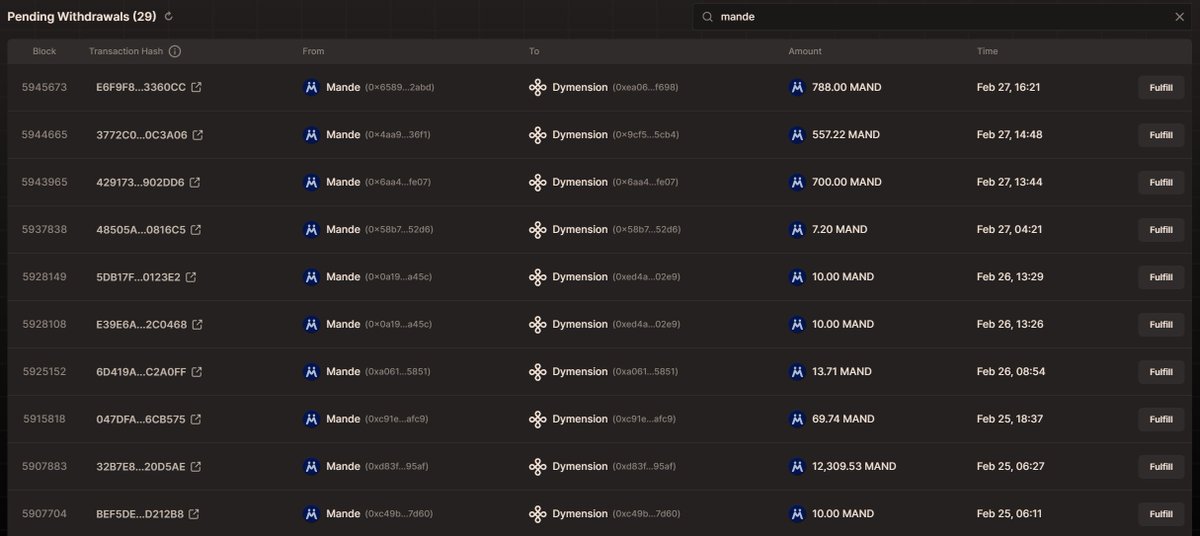Select transaction hash 3772C0...0C3A06
Screen dimensions: 1200x536
(x=142, y=135)
